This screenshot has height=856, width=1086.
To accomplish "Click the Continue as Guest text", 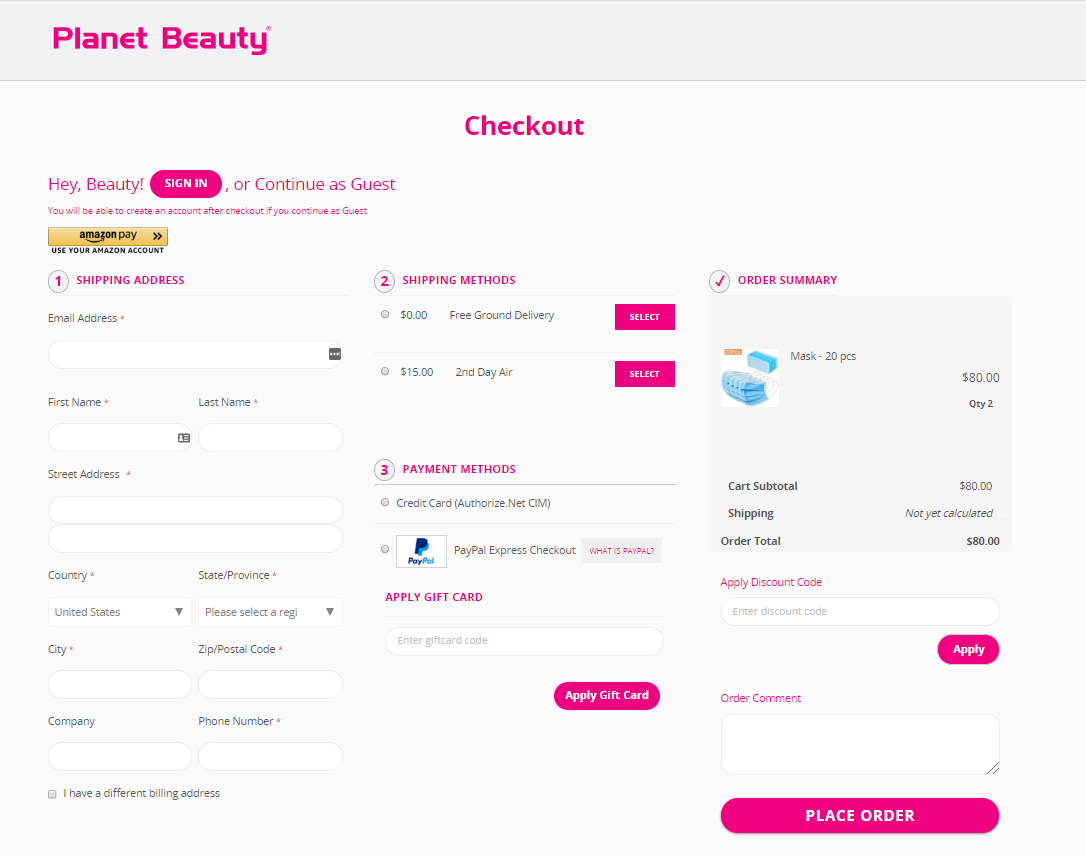I will (325, 184).
